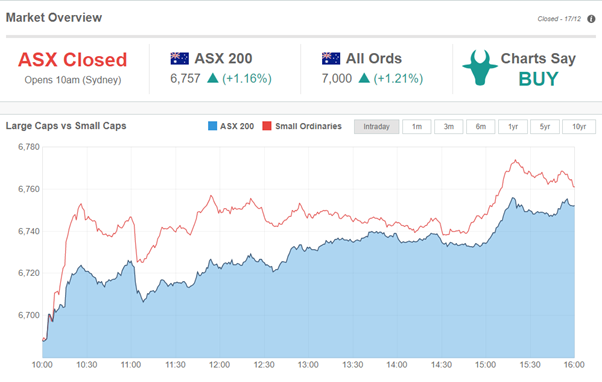Viewport: 602px width, 382px height.
Task: Toggle the blue ASX 200 legend swatch
Action: tap(212, 126)
